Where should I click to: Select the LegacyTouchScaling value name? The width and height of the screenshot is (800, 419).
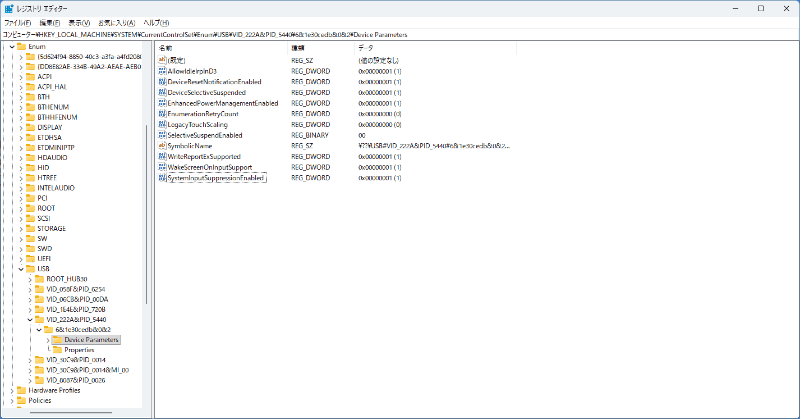pos(197,125)
